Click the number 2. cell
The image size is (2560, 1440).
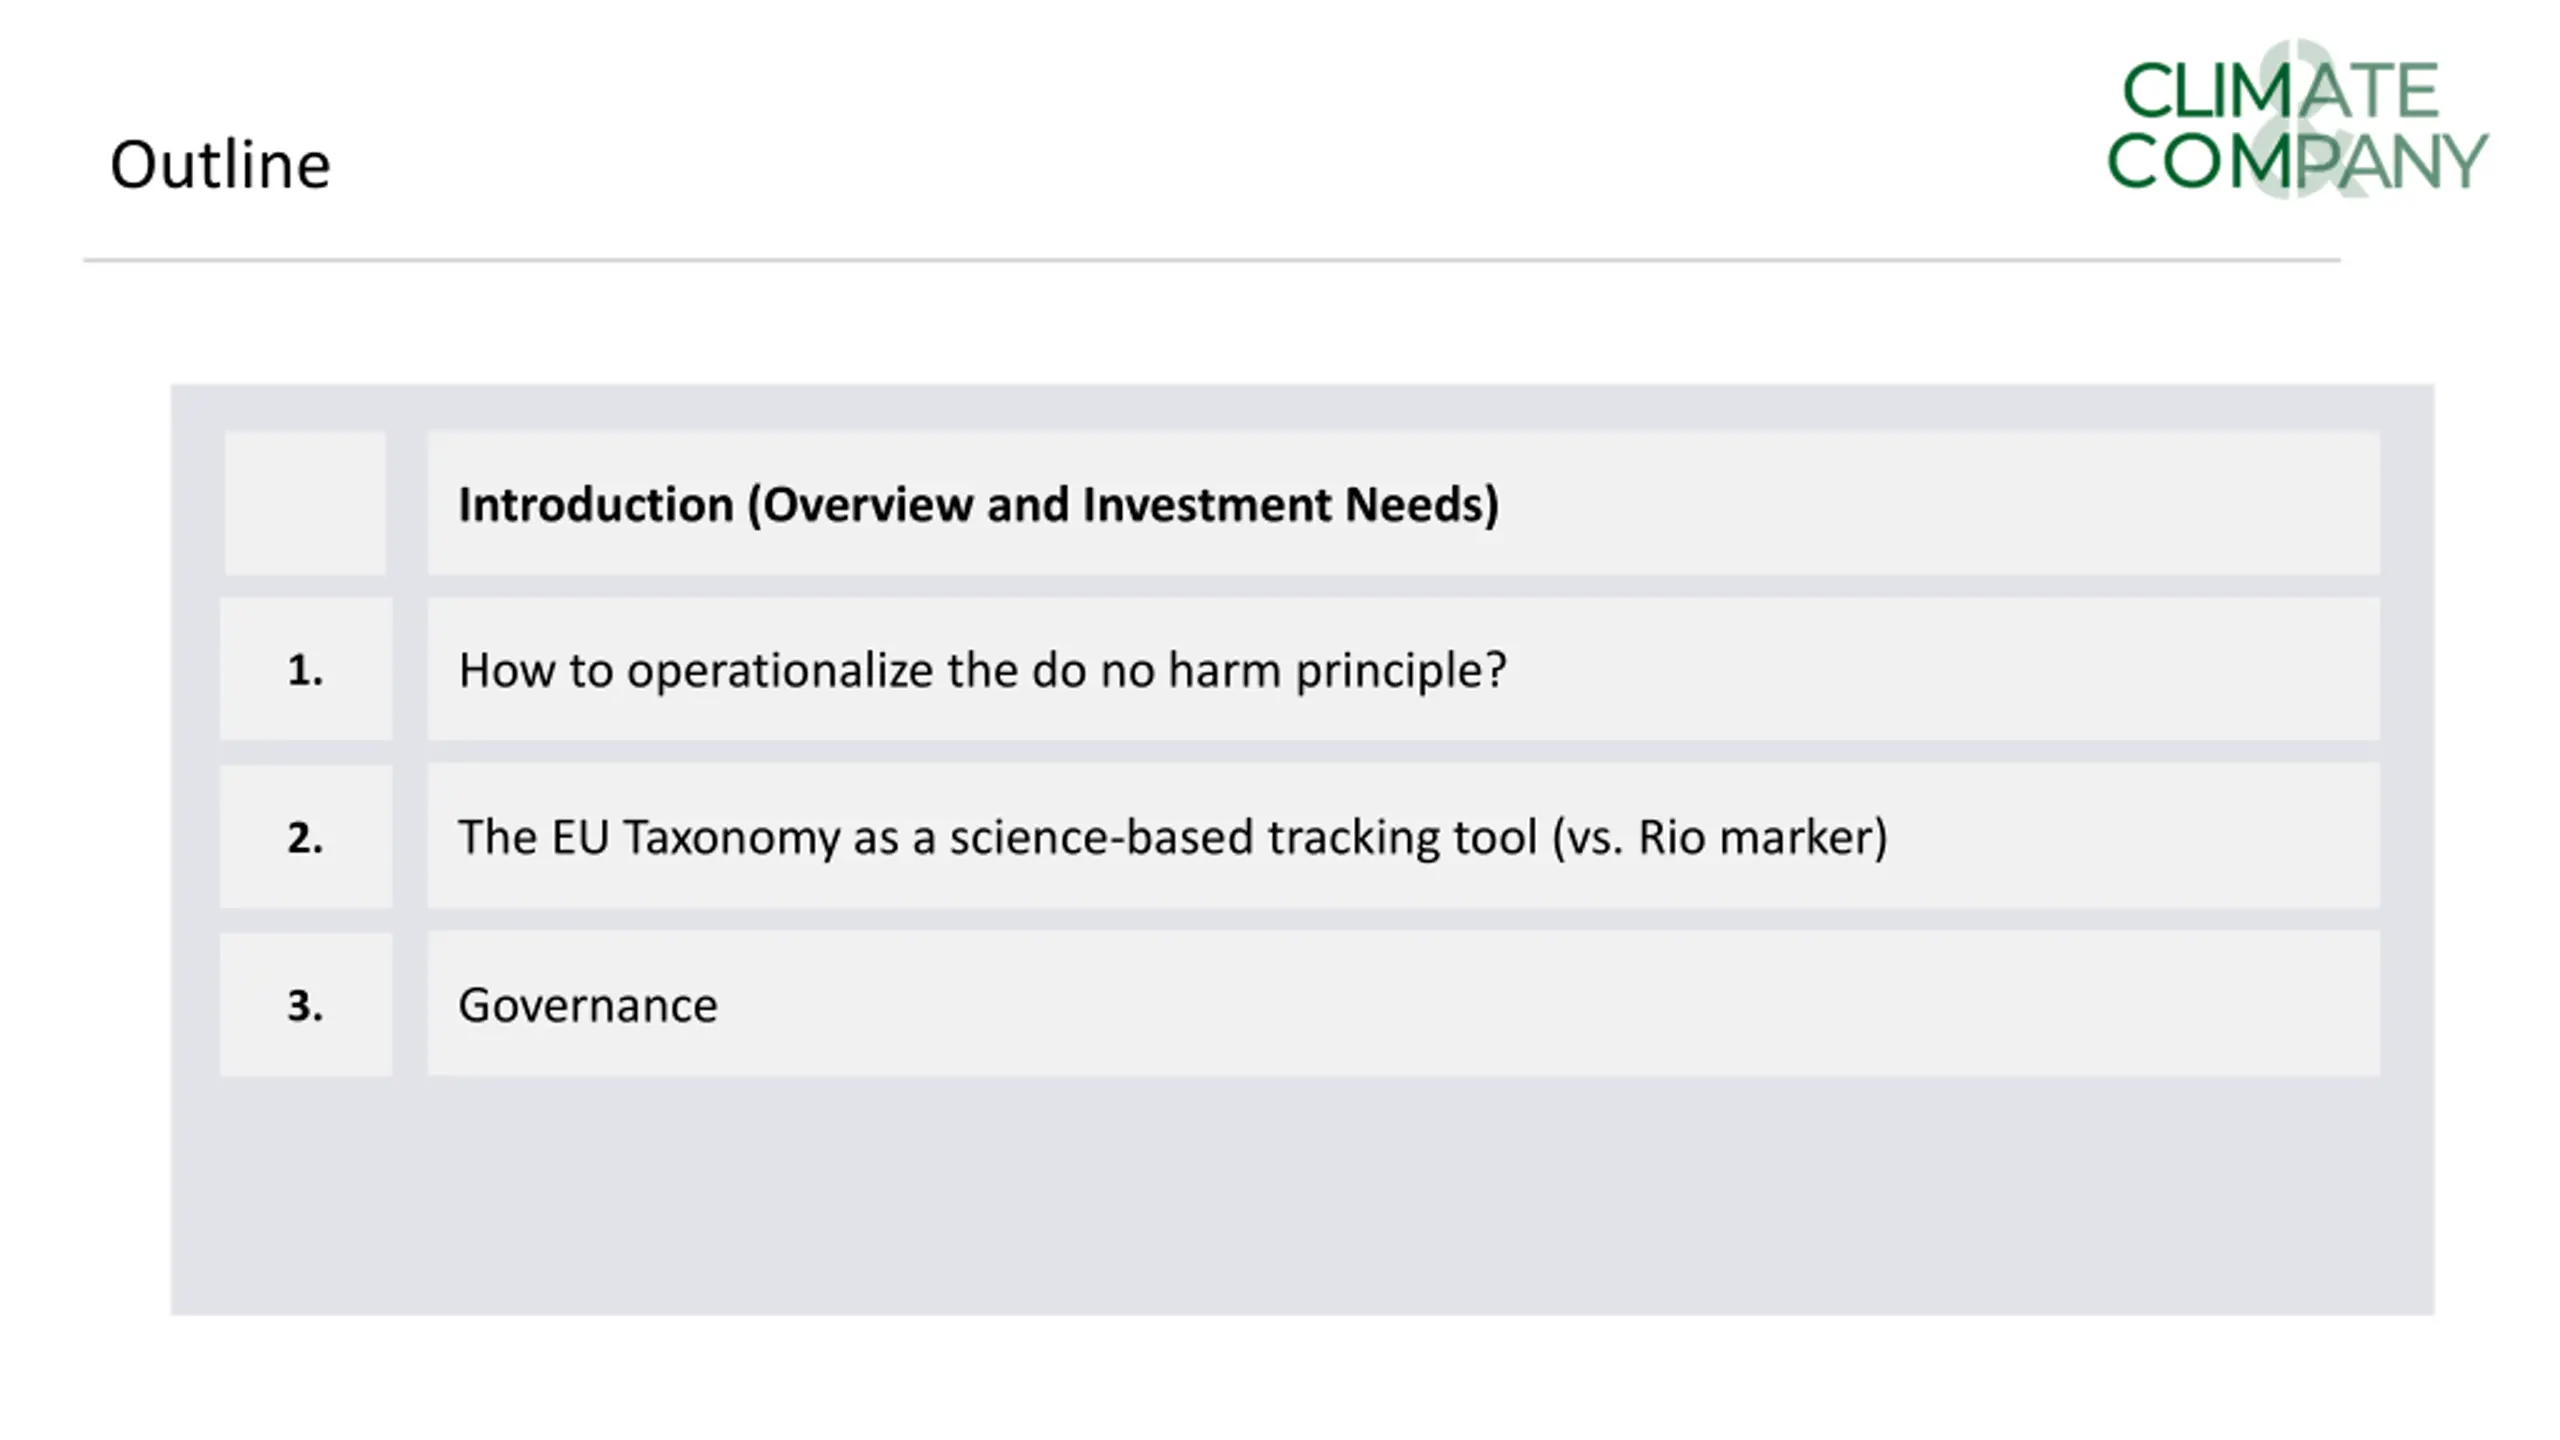coord(305,836)
